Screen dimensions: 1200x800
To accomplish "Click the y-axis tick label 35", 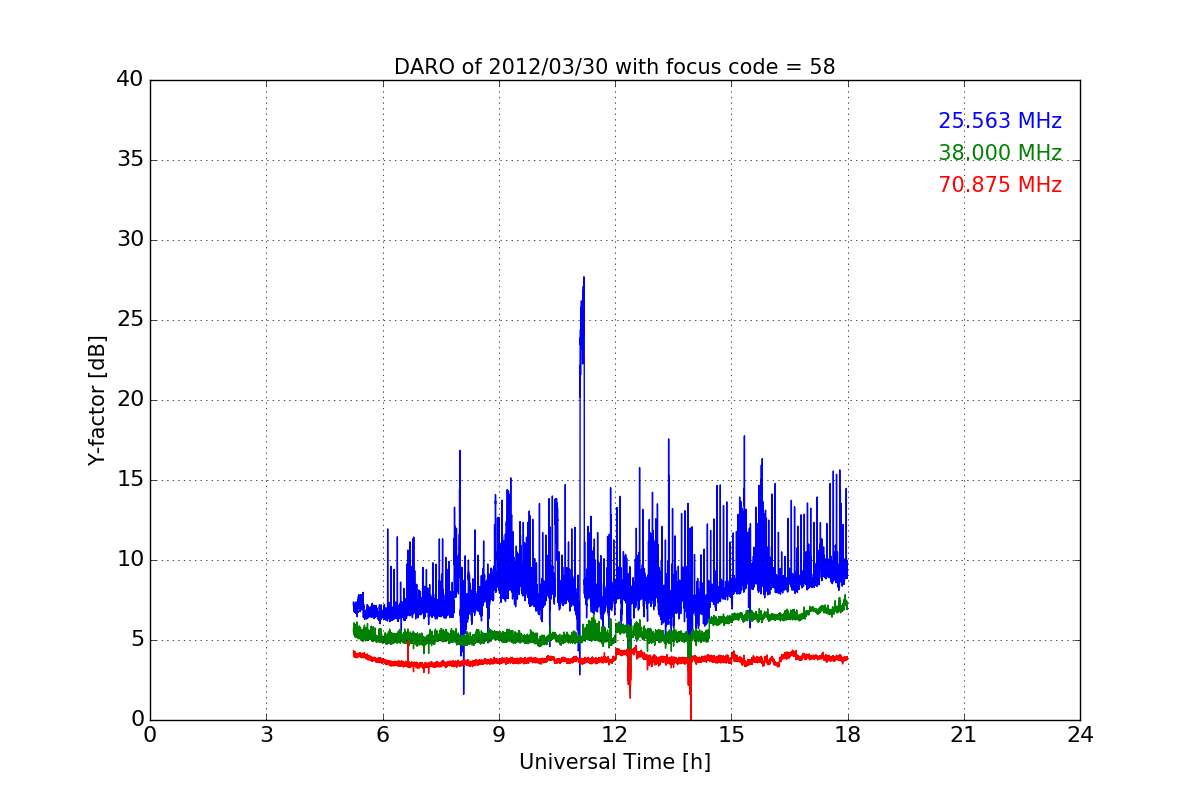I will click(x=130, y=160).
